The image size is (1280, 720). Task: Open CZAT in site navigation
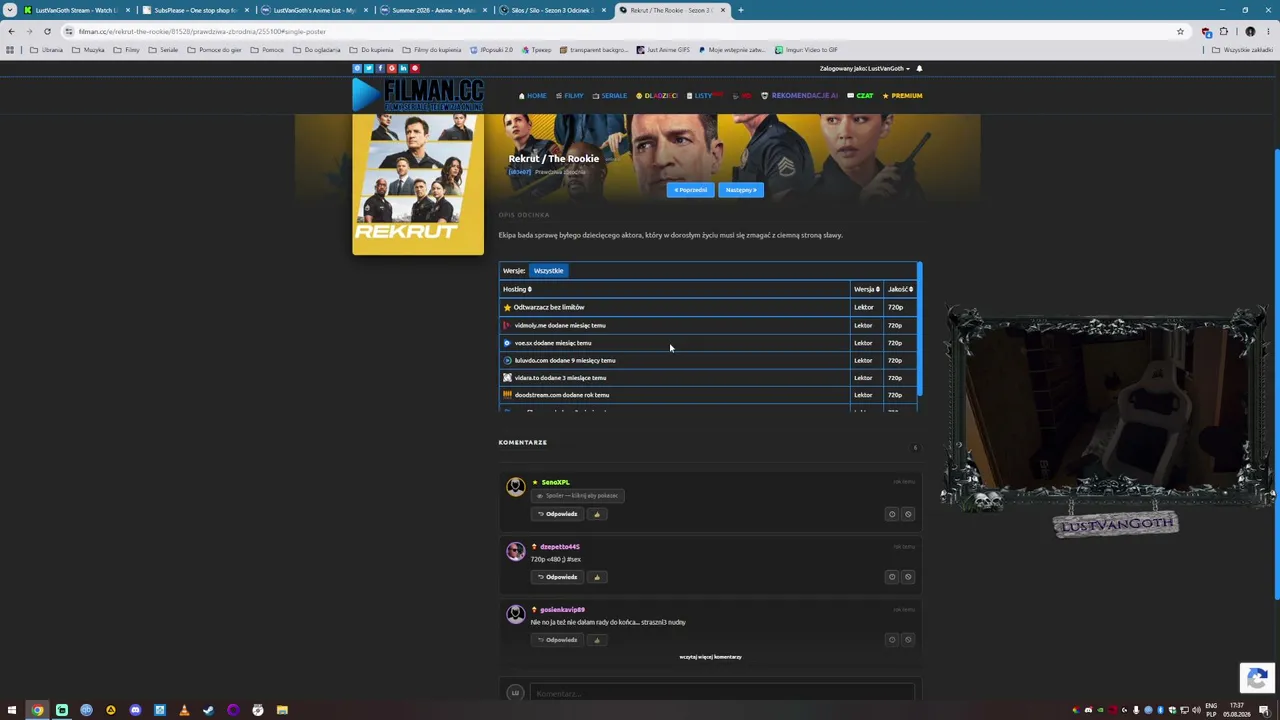[860, 96]
